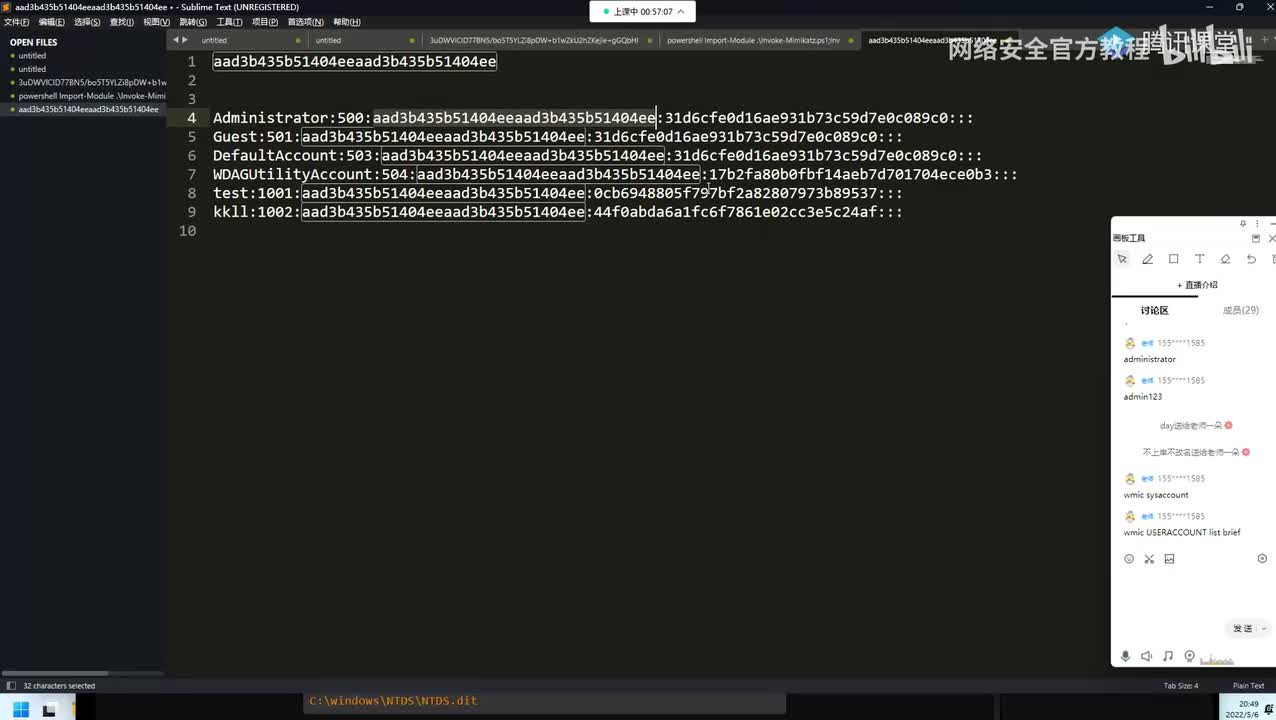This screenshot has width=1276, height=720.
Task: Click + 直播介绍 link
Action: (x=1197, y=285)
